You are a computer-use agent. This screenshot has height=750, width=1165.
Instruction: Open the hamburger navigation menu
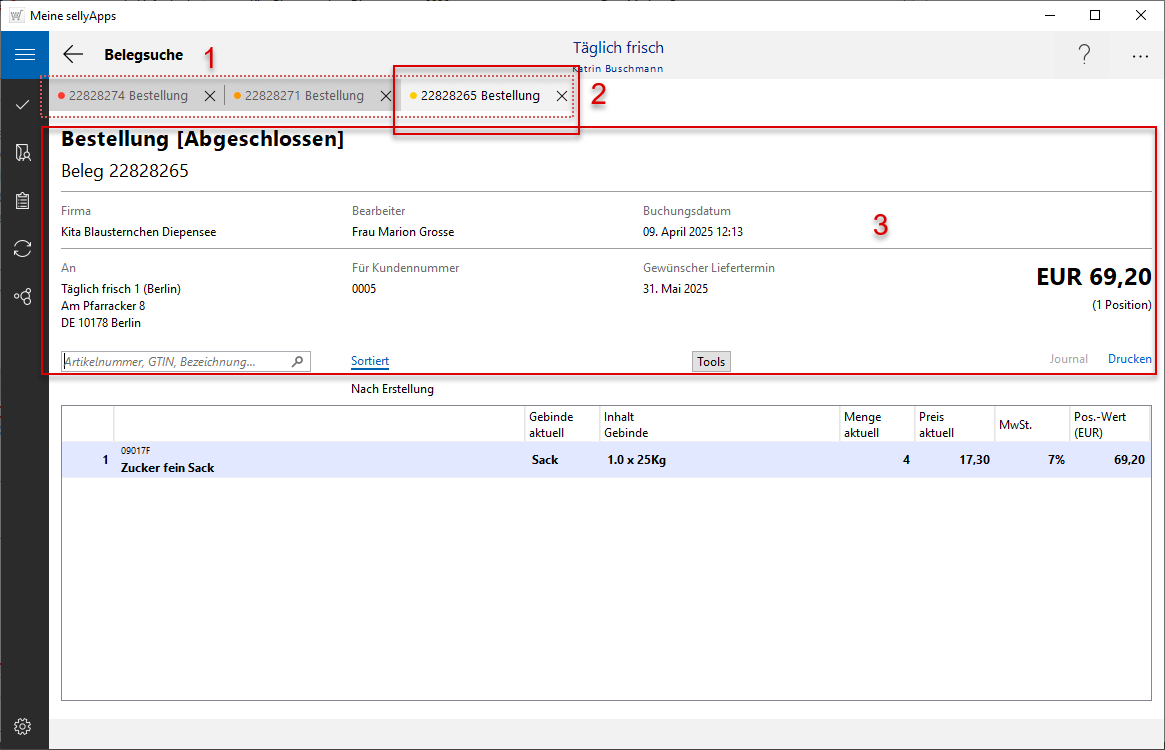point(24,55)
